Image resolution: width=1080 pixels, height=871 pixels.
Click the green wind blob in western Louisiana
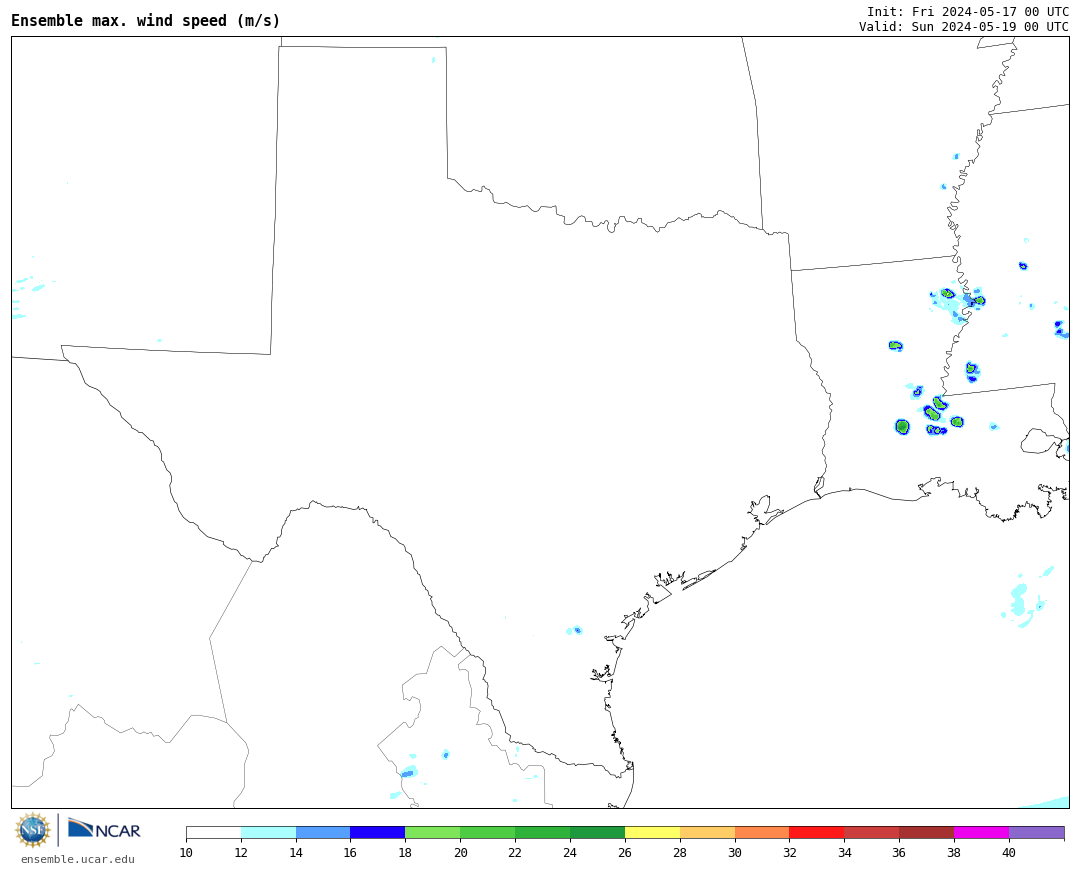(x=902, y=427)
